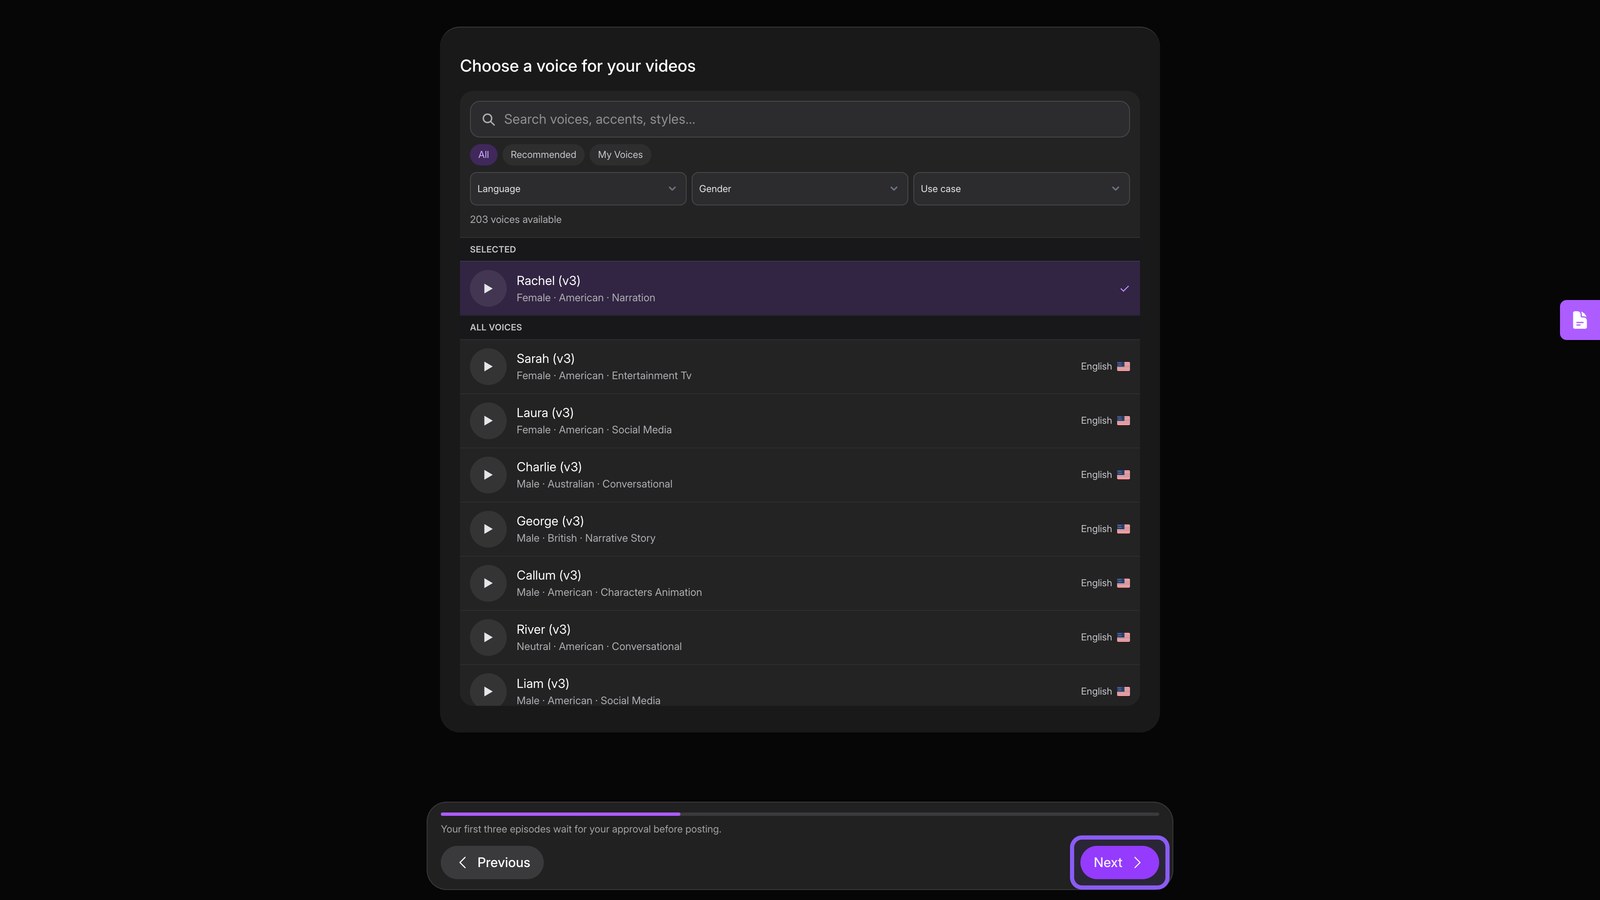Image resolution: width=1600 pixels, height=900 pixels.
Task: Play the Charlie (v3) voice preview
Action: pos(488,475)
